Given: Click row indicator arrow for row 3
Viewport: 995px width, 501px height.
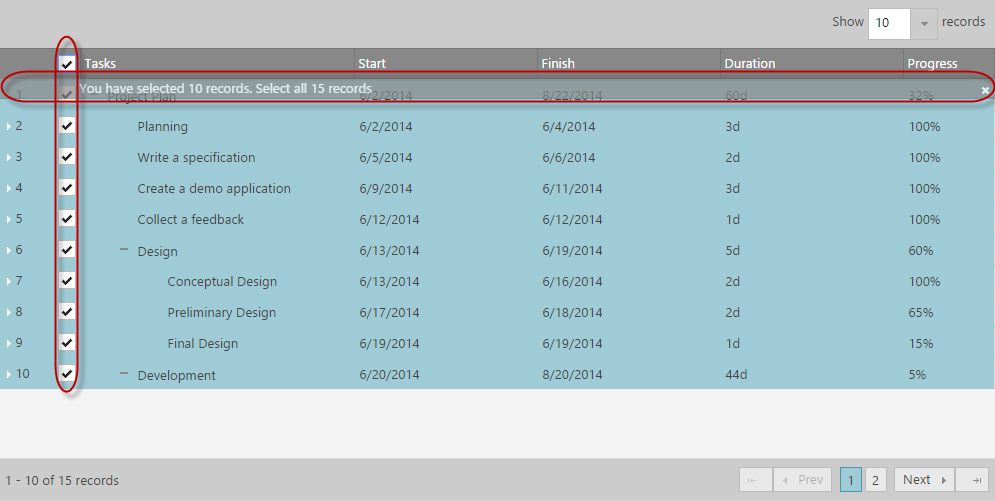Looking at the screenshot, I should pos(9,158).
